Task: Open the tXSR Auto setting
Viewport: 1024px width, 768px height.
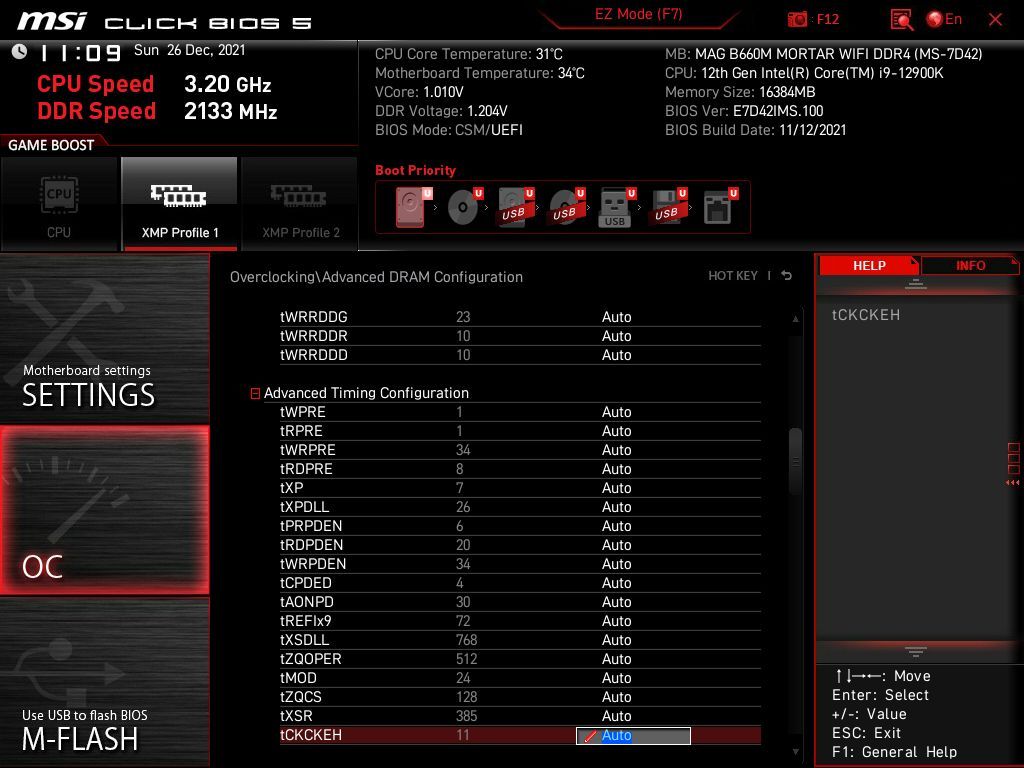Action: (616, 716)
